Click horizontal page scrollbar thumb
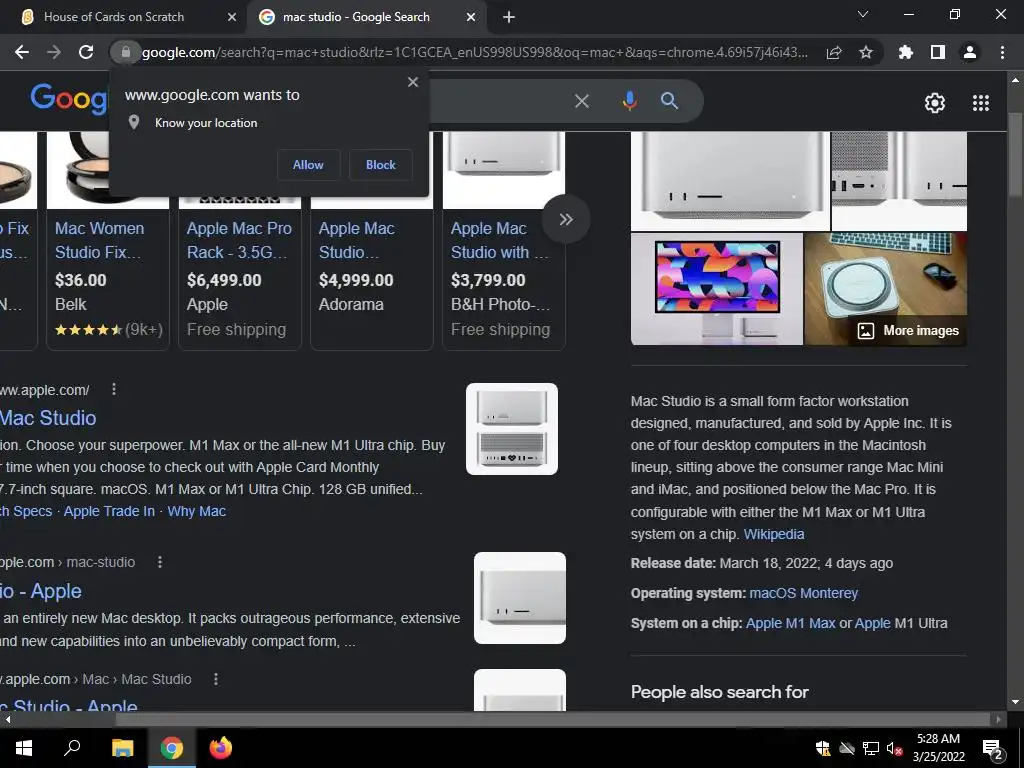Image resolution: width=1024 pixels, height=768 pixels. [x=553, y=720]
